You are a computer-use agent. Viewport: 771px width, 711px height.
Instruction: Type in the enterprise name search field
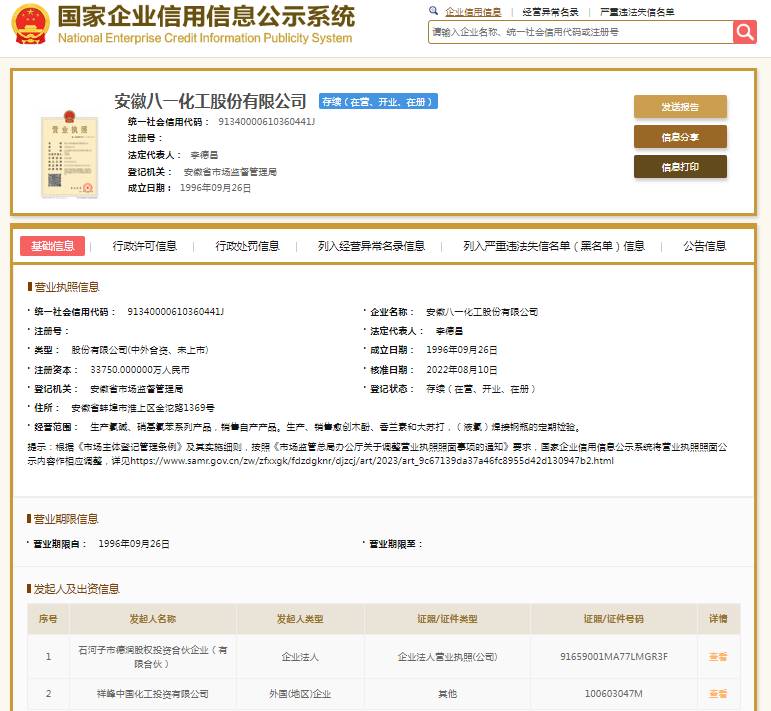point(580,32)
